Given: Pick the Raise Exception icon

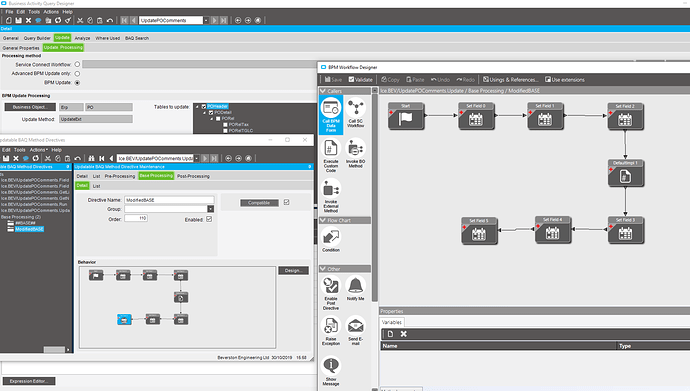Looking at the screenshot, I should pyautogui.click(x=330, y=326).
